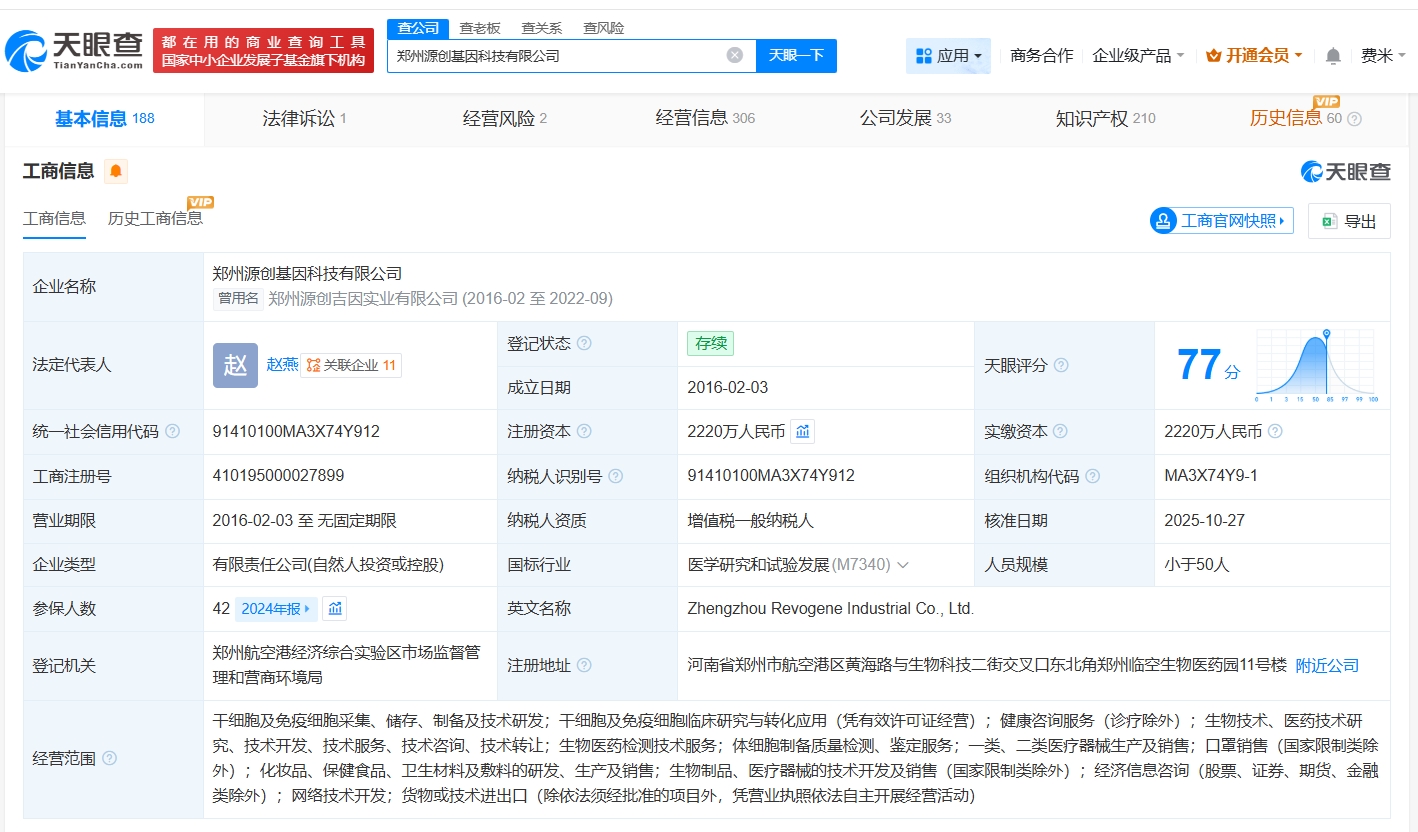1418x832 pixels.
Task: Clear the search box with X icon
Action: click(735, 55)
